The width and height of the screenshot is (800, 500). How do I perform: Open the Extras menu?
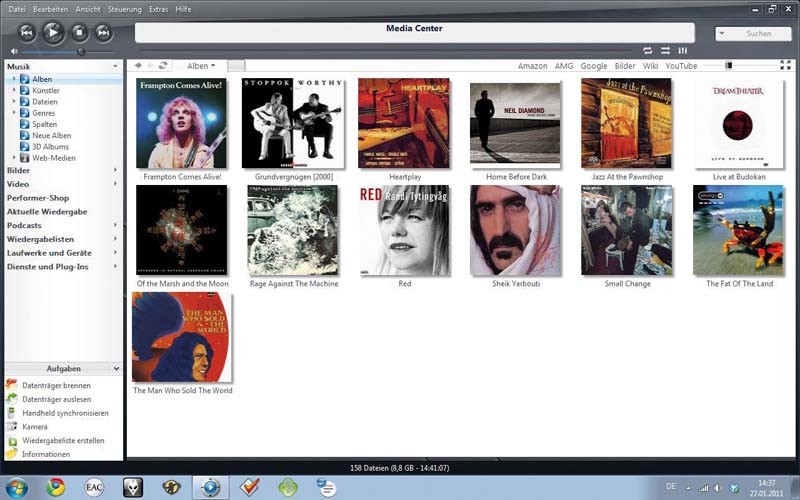tap(159, 9)
